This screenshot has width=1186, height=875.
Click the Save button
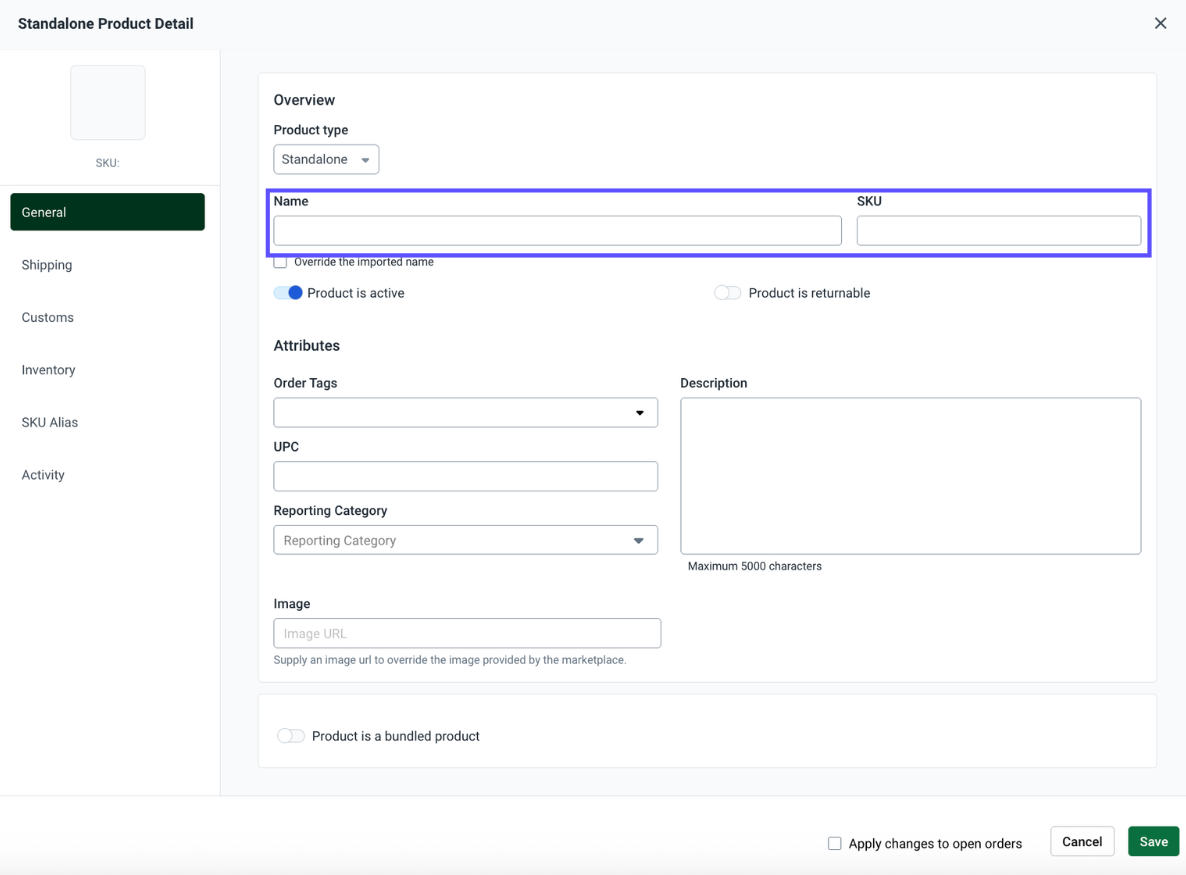(1153, 841)
